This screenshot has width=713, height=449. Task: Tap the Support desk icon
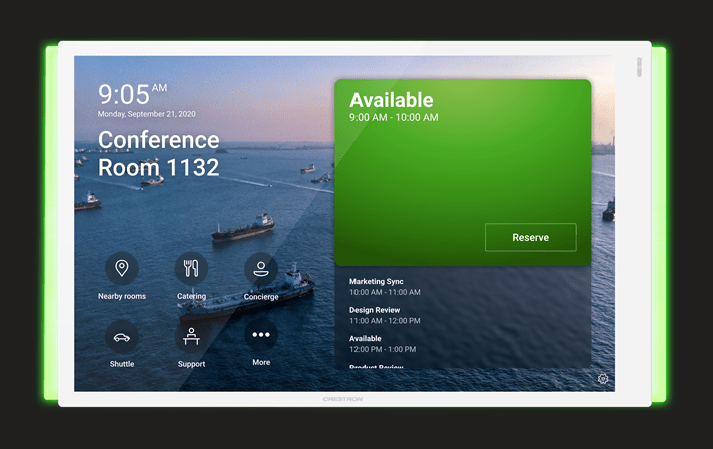pyautogui.click(x=191, y=337)
